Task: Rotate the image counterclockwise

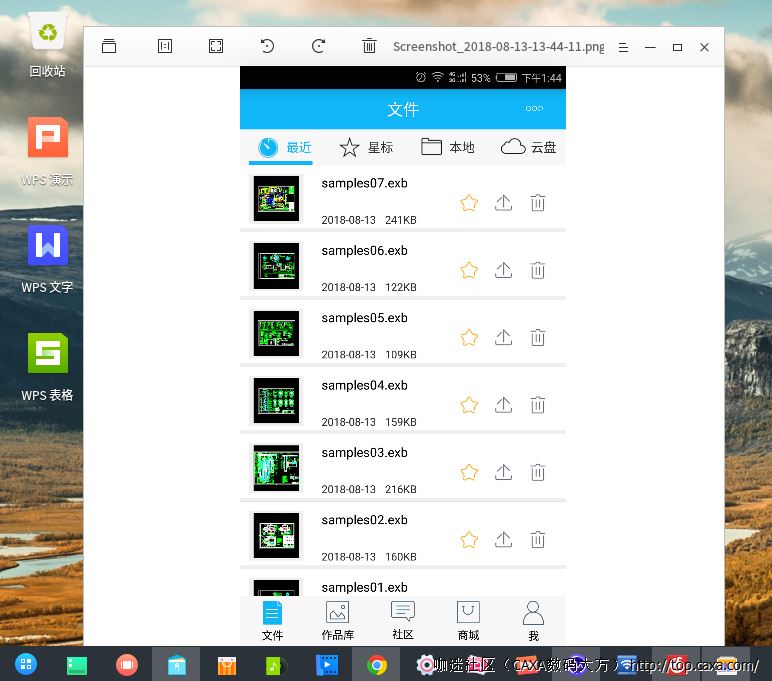Action: coord(267,46)
